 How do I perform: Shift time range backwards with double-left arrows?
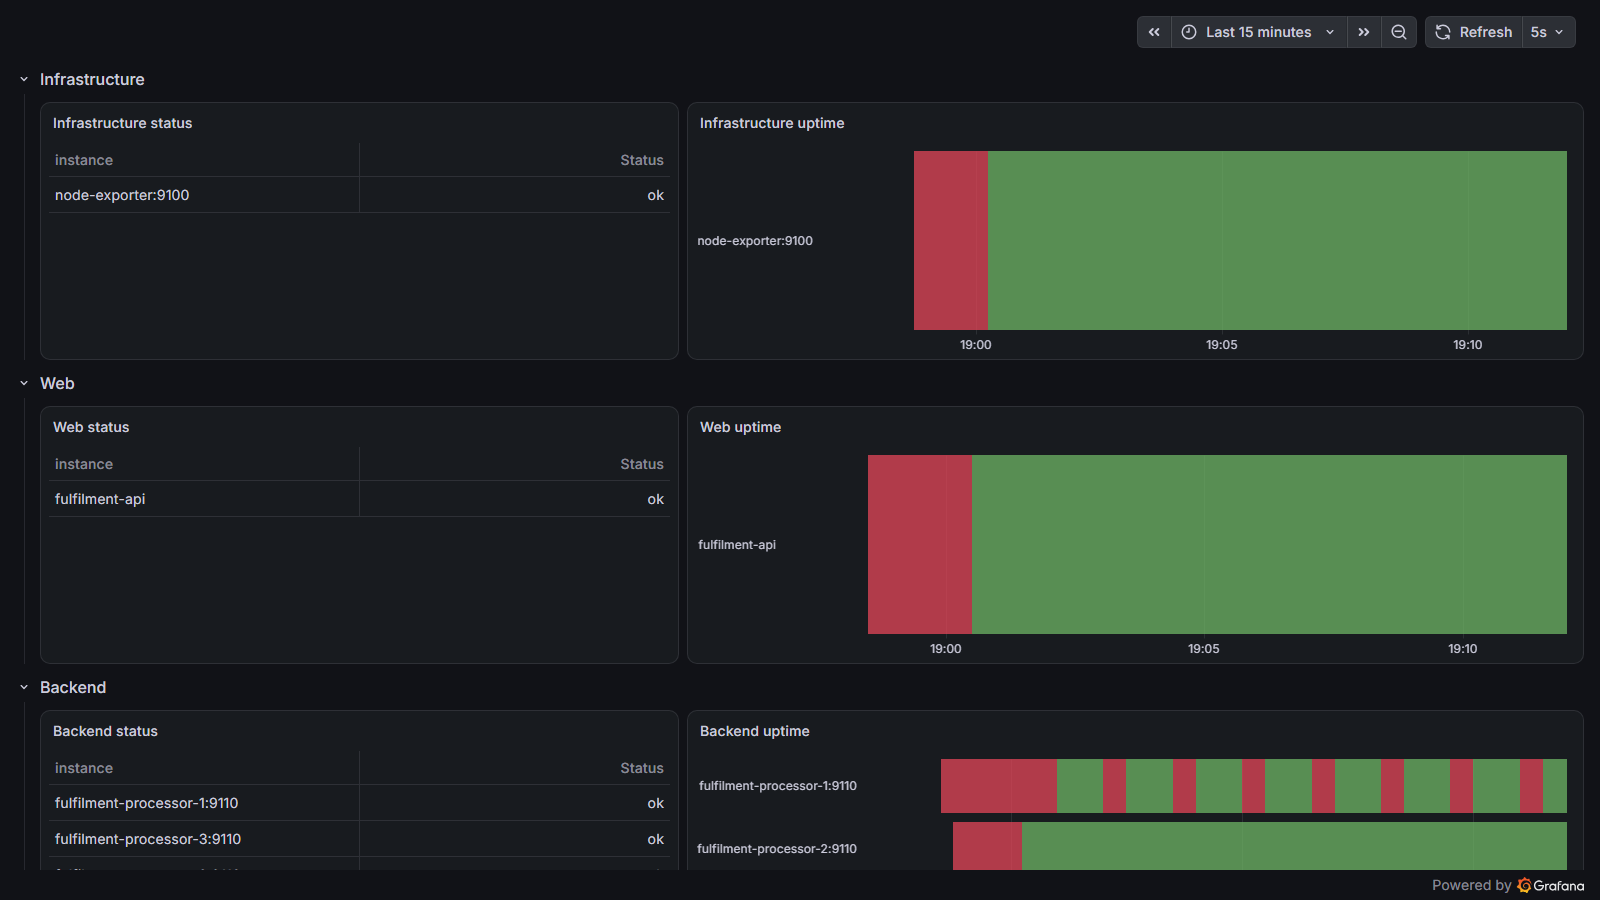[1154, 32]
